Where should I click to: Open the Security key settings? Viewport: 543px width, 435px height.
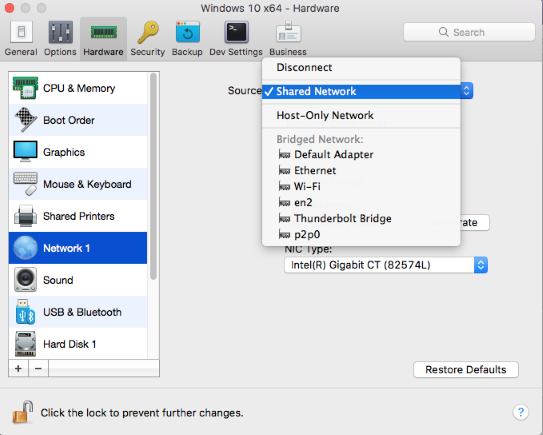click(148, 39)
